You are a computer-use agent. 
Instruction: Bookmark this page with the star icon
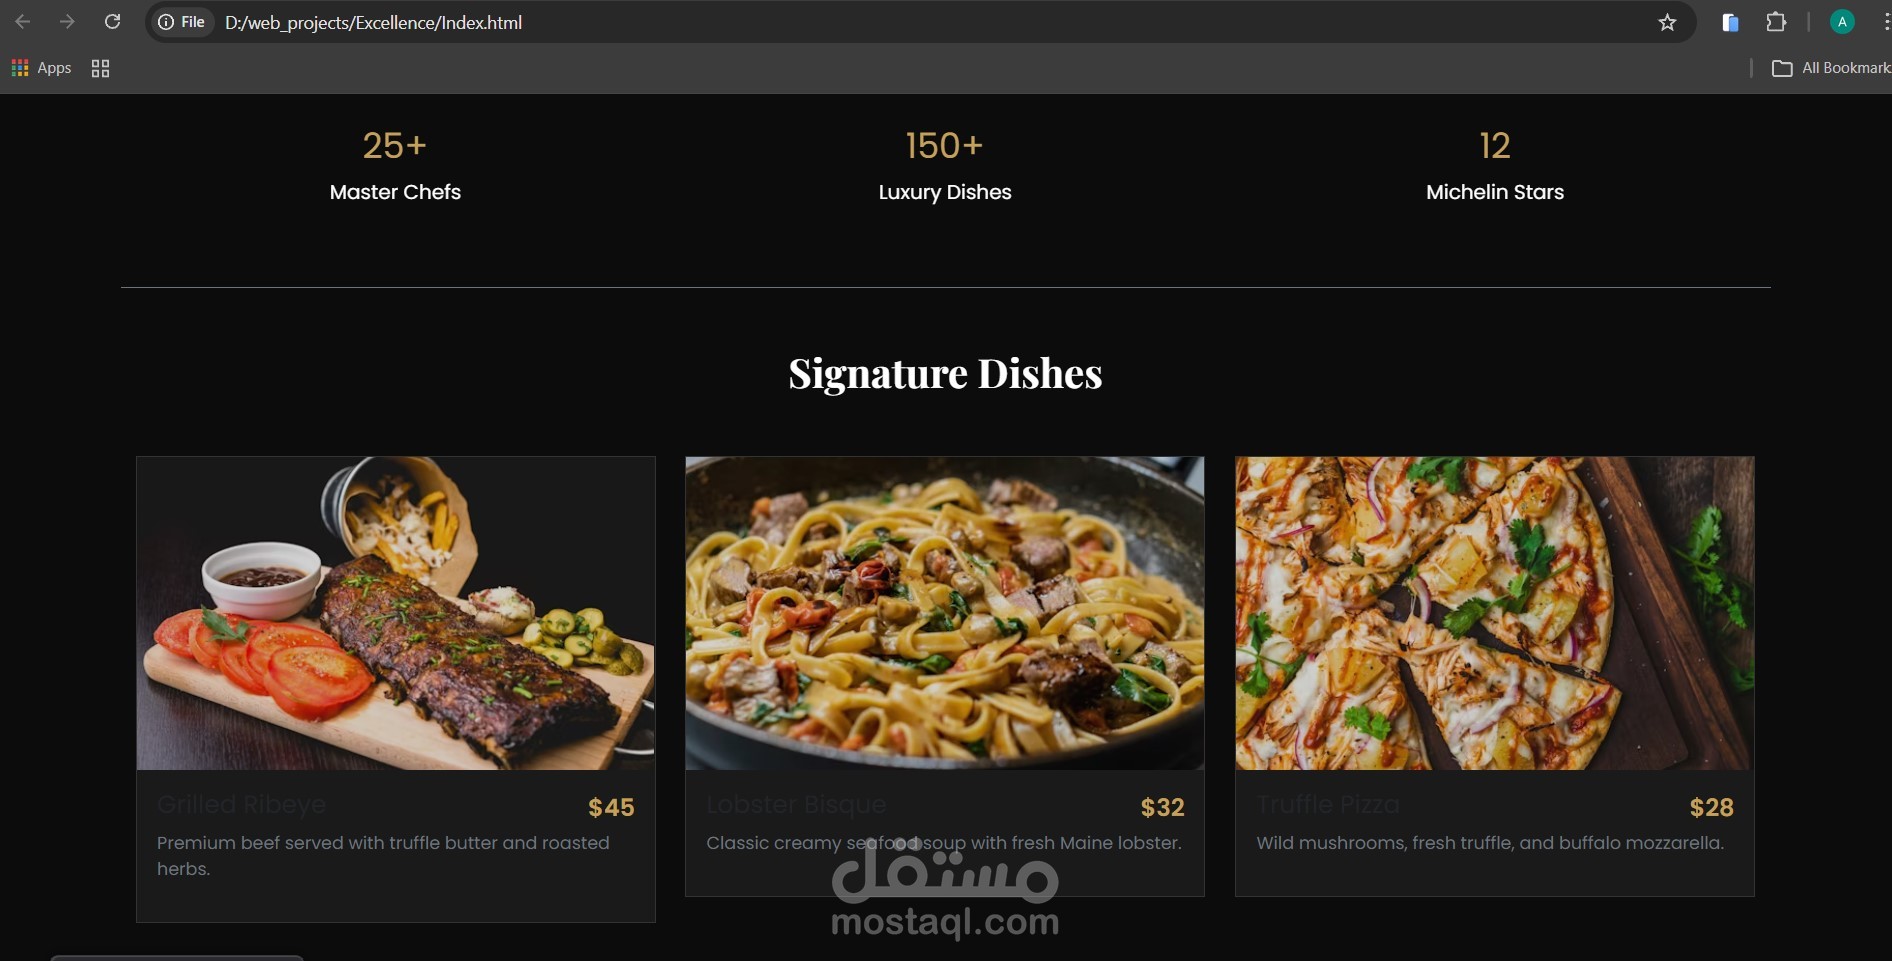(x=1667, y=22)
